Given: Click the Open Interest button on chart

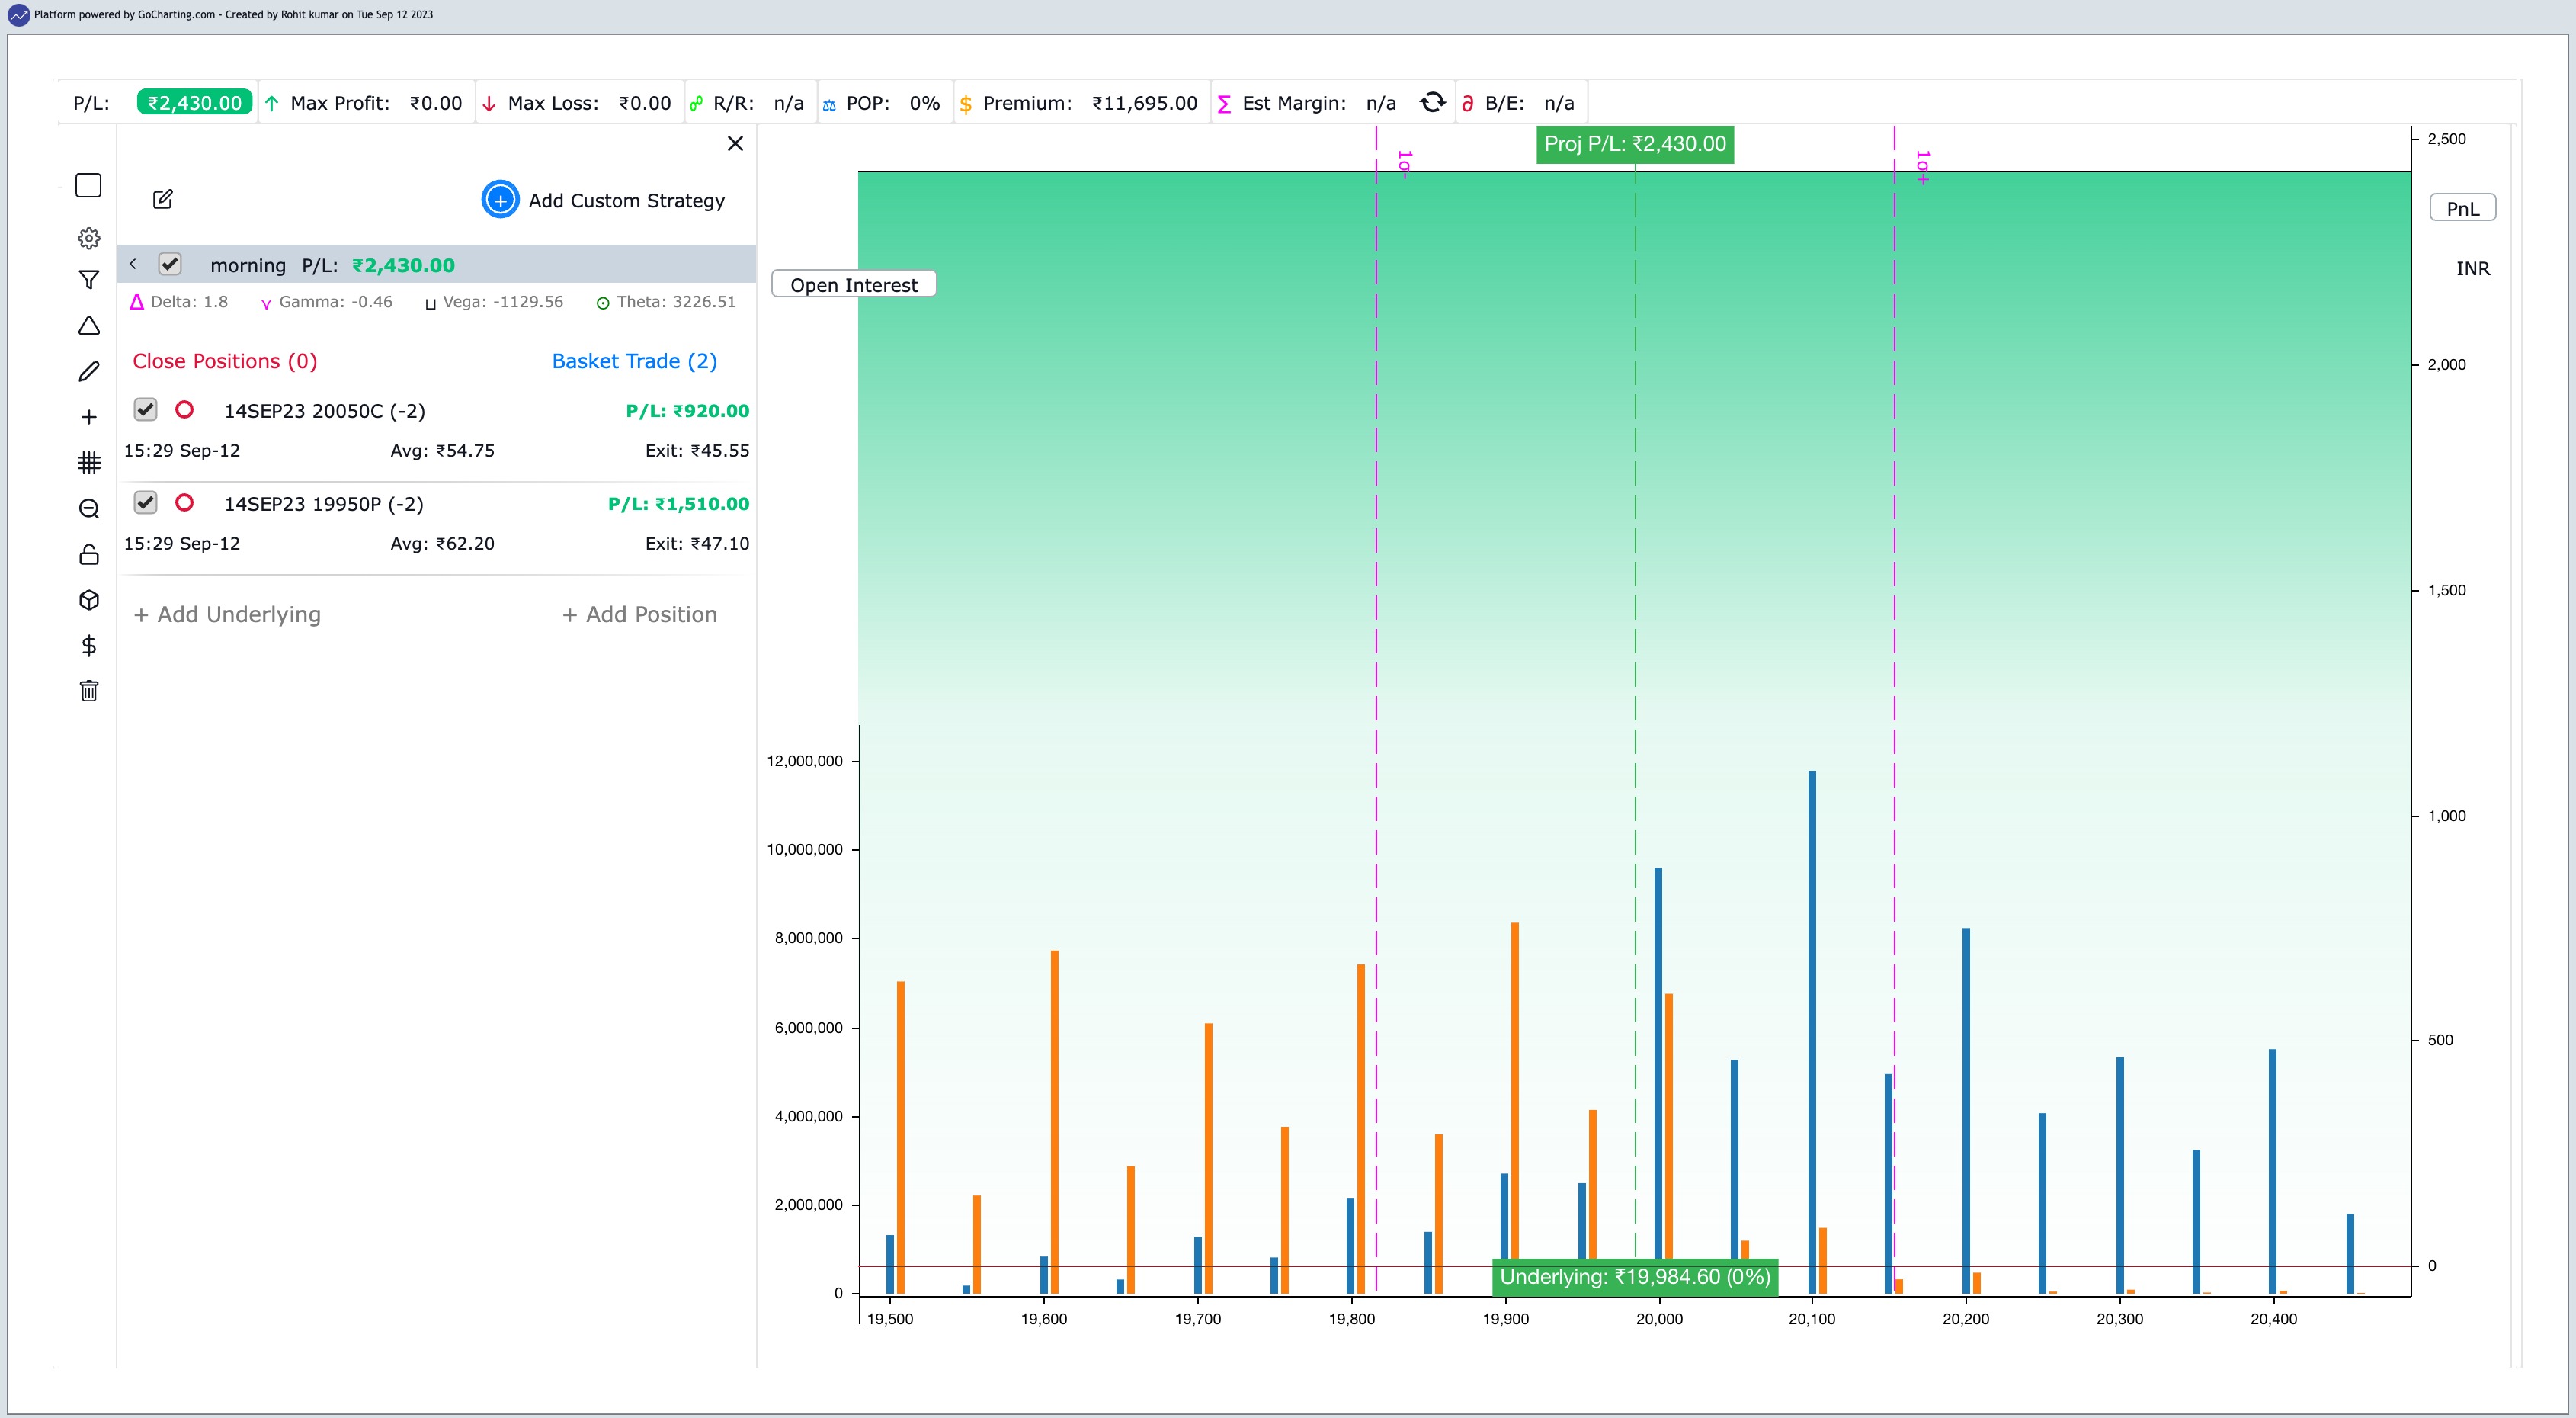Looking at the screenshot, I should click(x=853, y=284).
